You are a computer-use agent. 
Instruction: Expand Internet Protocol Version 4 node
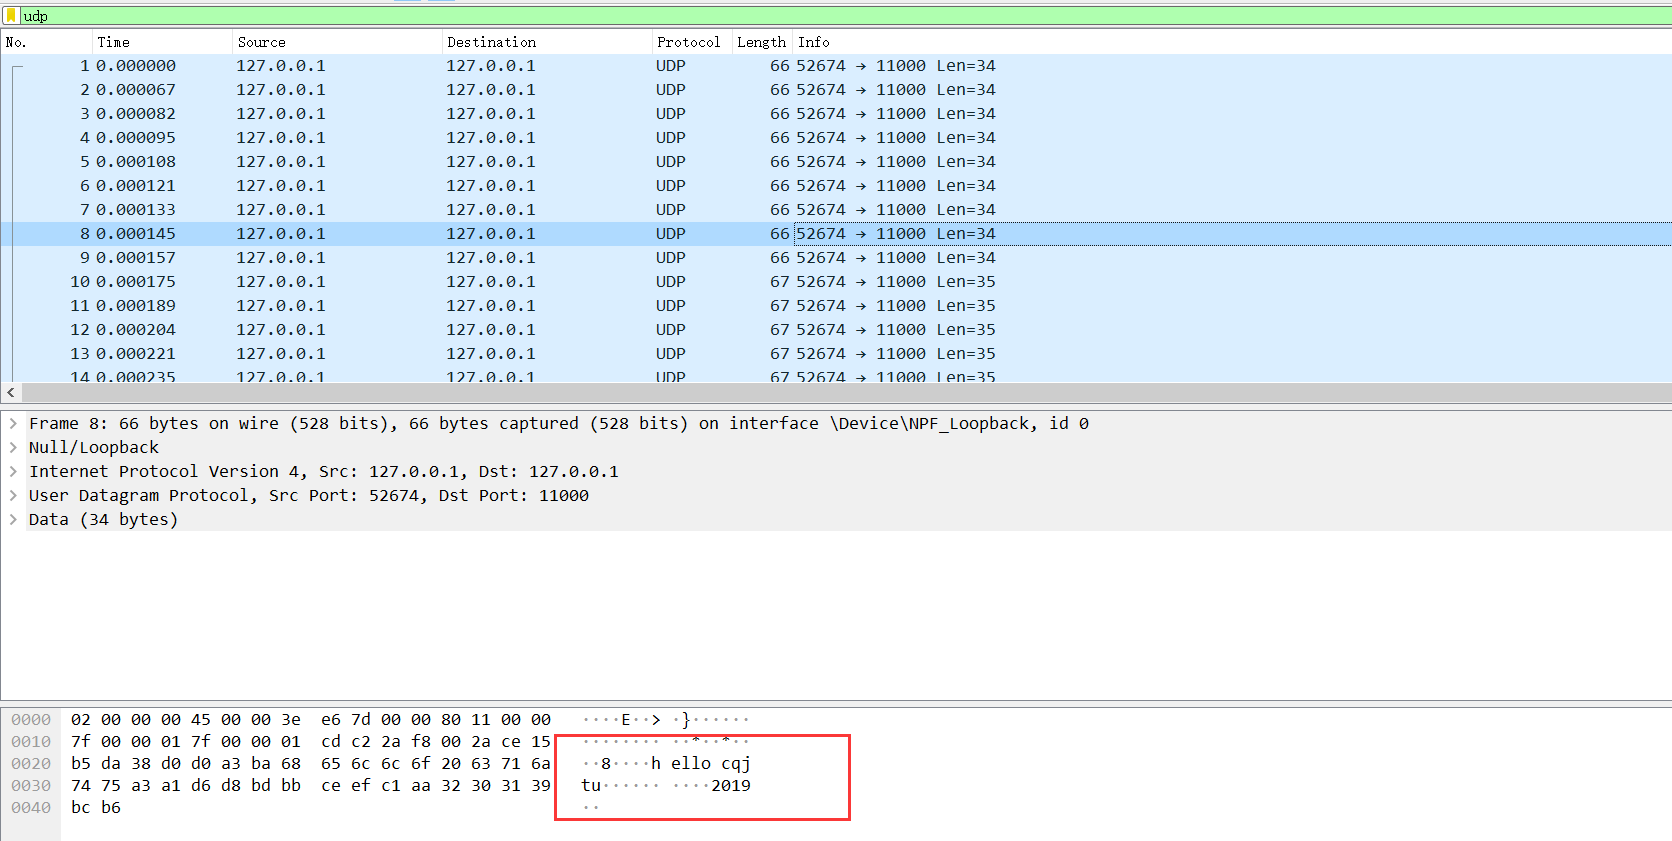point(13,471)
